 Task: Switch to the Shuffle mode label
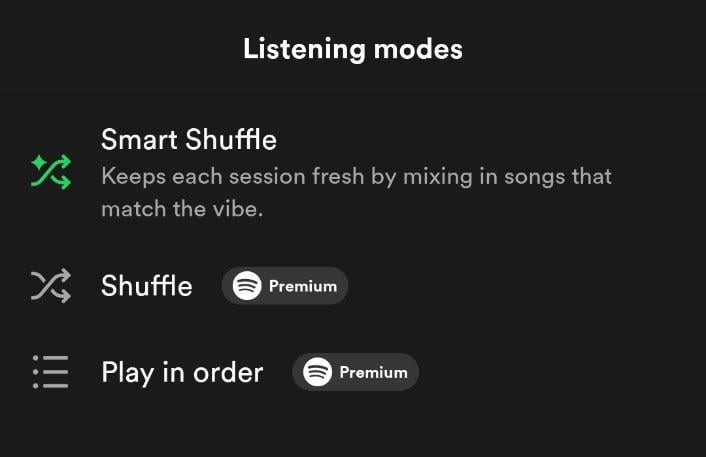coord(146,286)
